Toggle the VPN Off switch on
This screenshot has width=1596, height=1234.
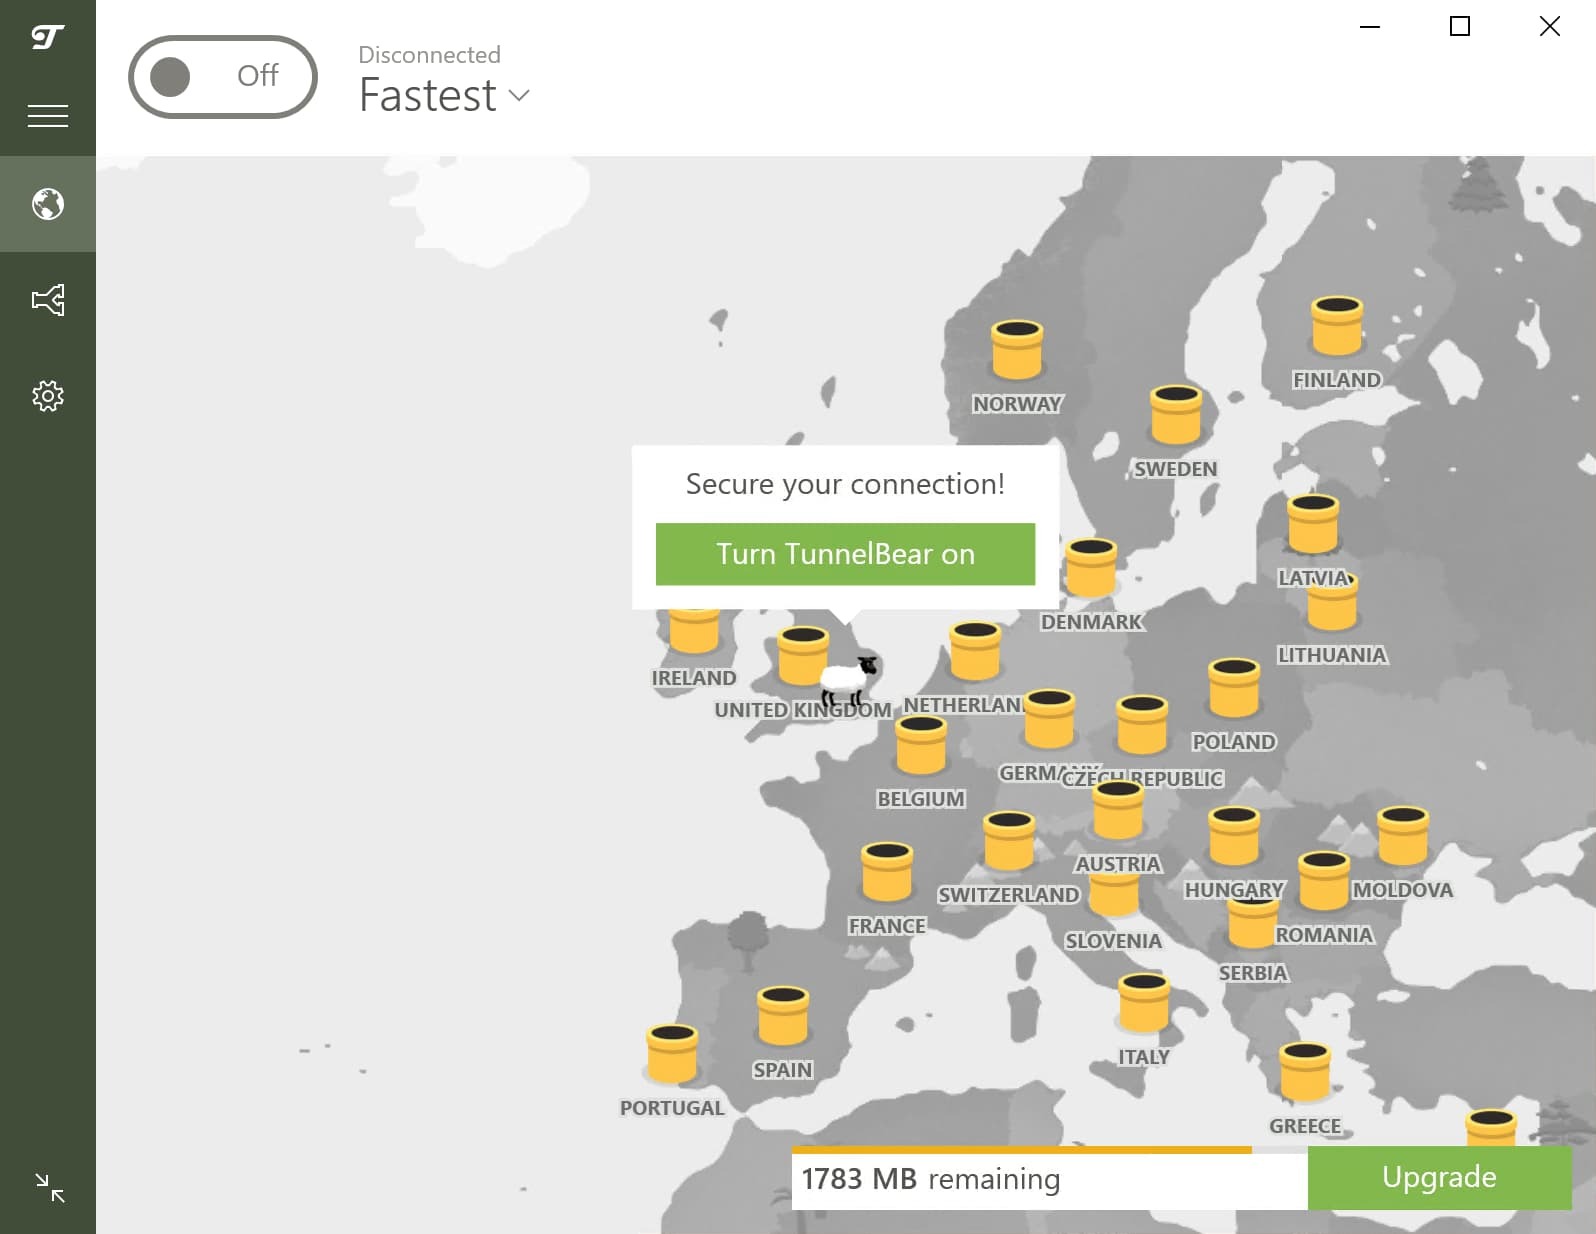click(223, 77)
